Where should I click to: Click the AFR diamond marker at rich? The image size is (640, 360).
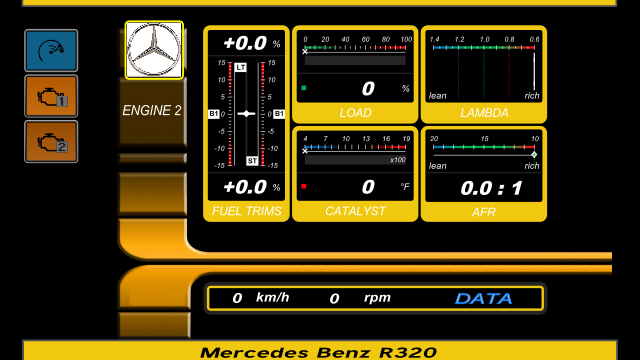click(534, 155)
